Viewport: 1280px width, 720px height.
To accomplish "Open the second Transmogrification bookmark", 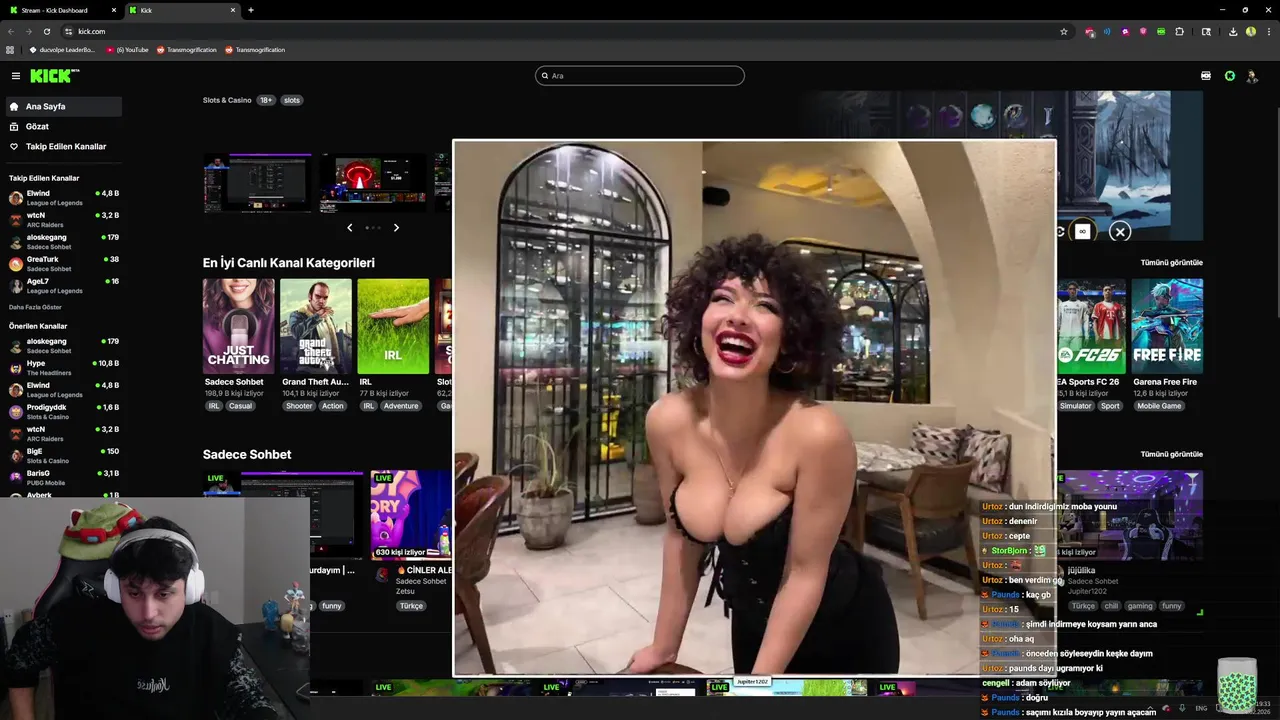I will (255, 50).
